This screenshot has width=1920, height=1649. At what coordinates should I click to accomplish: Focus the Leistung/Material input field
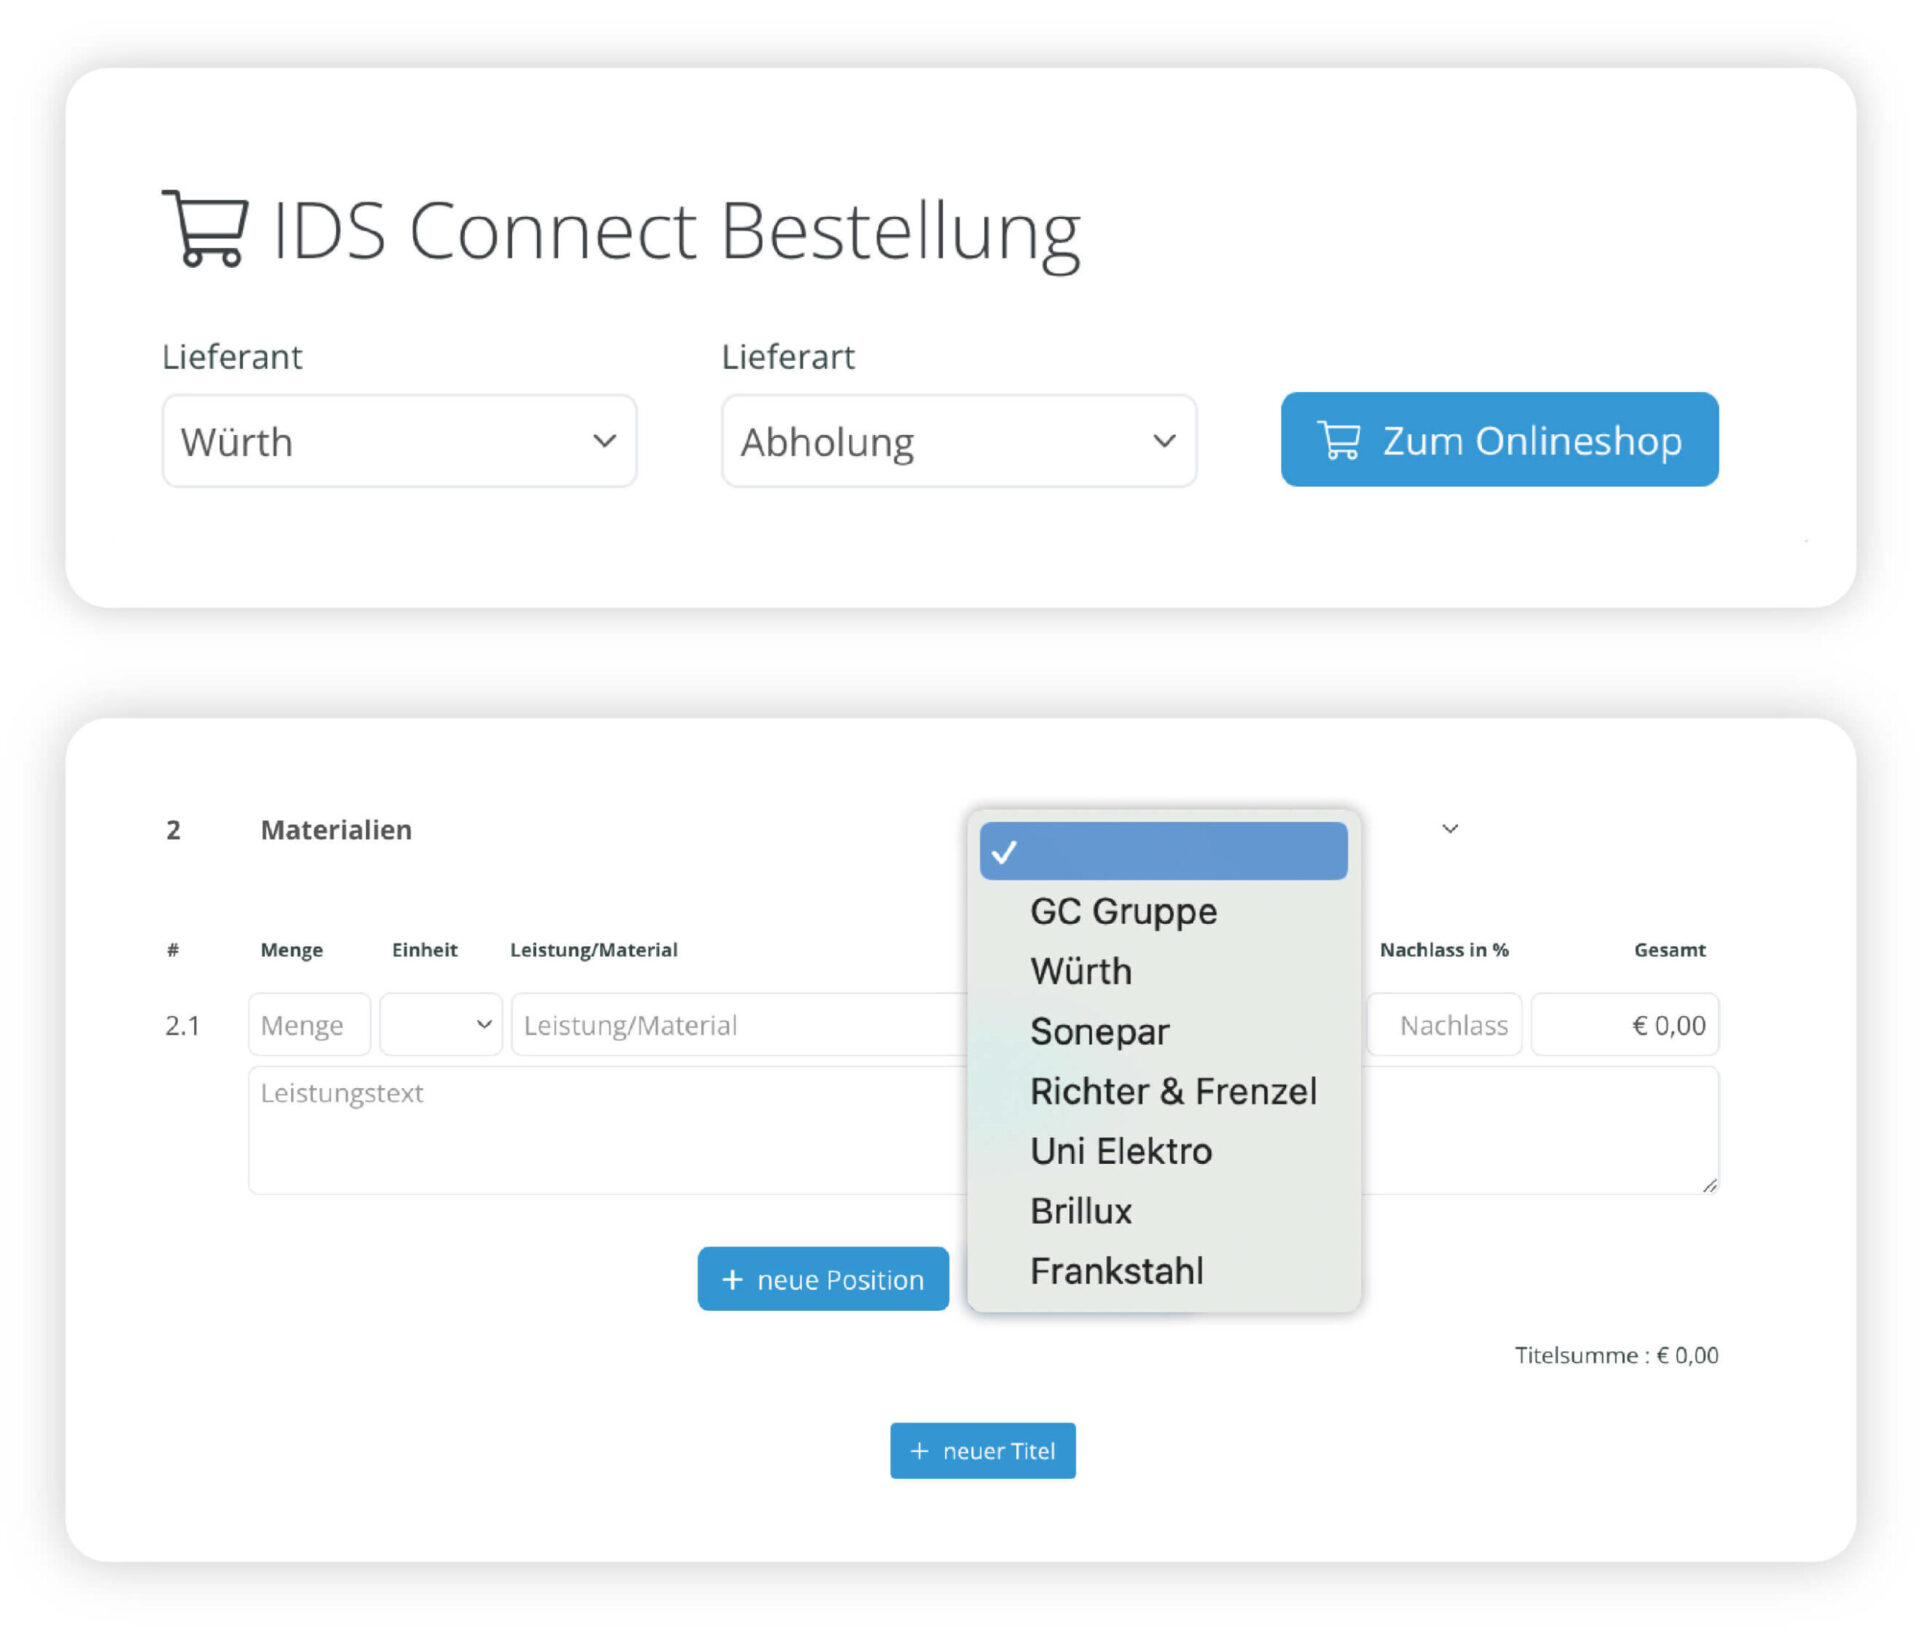pyautogui.click(x=740, y=1024)
